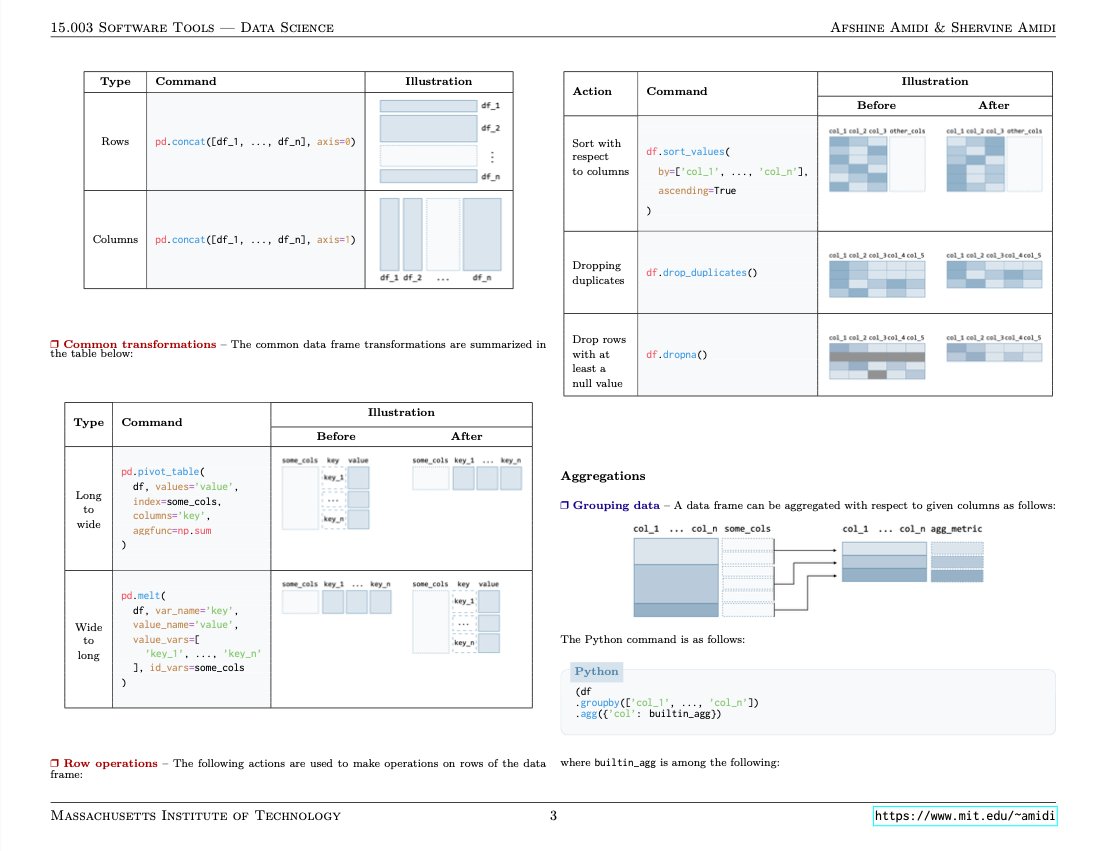Click the stacked rows concat illustration

coord(439,141)
